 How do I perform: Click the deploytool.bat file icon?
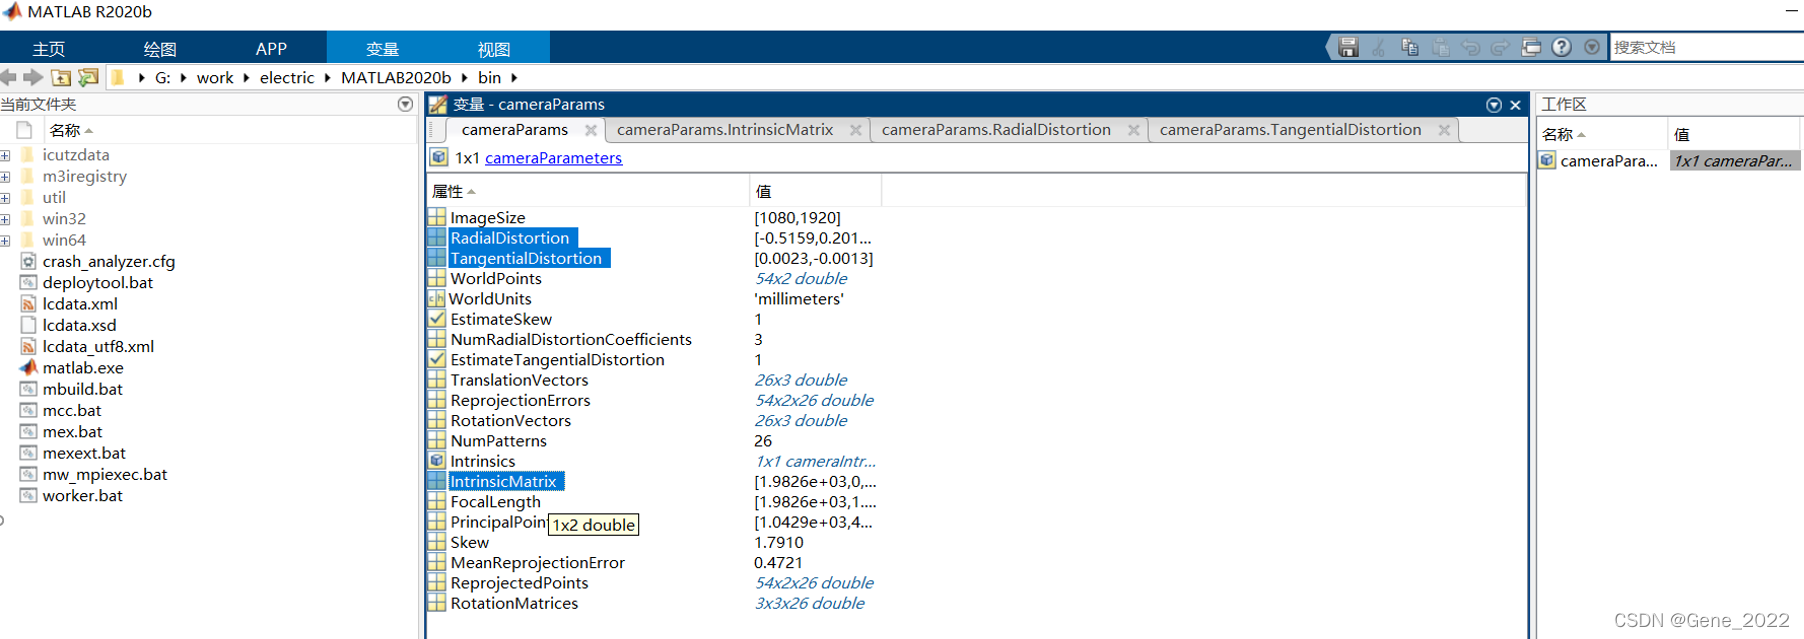pyautogui.click(x=28, y=282)
